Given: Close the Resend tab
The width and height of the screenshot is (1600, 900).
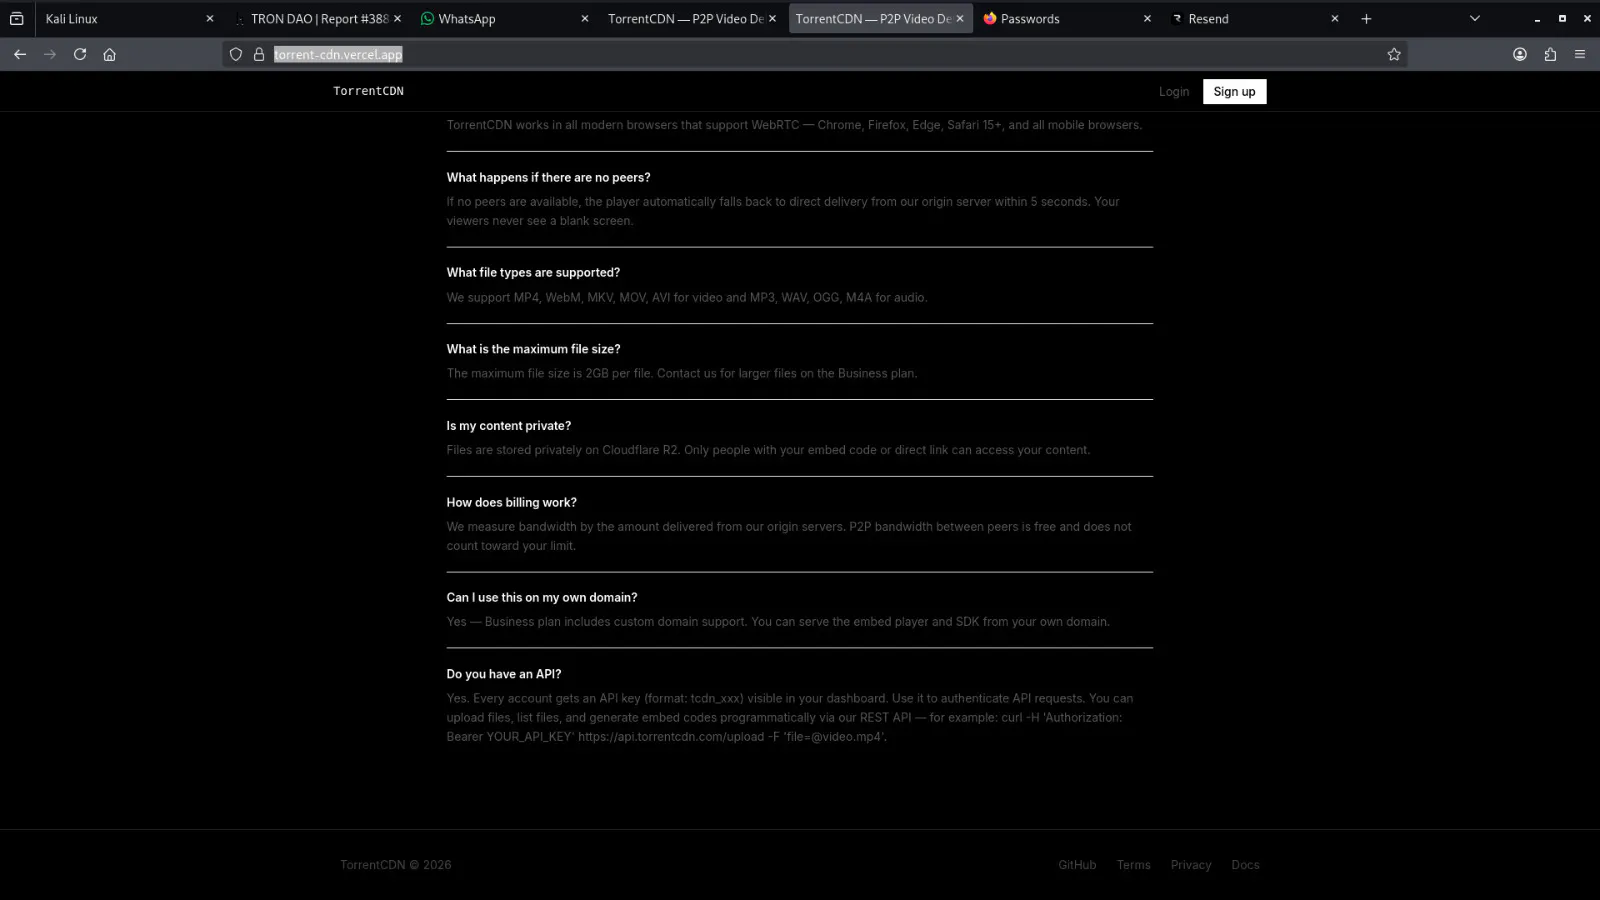Looking at the screenshot, I should (x=1335, y=18).
